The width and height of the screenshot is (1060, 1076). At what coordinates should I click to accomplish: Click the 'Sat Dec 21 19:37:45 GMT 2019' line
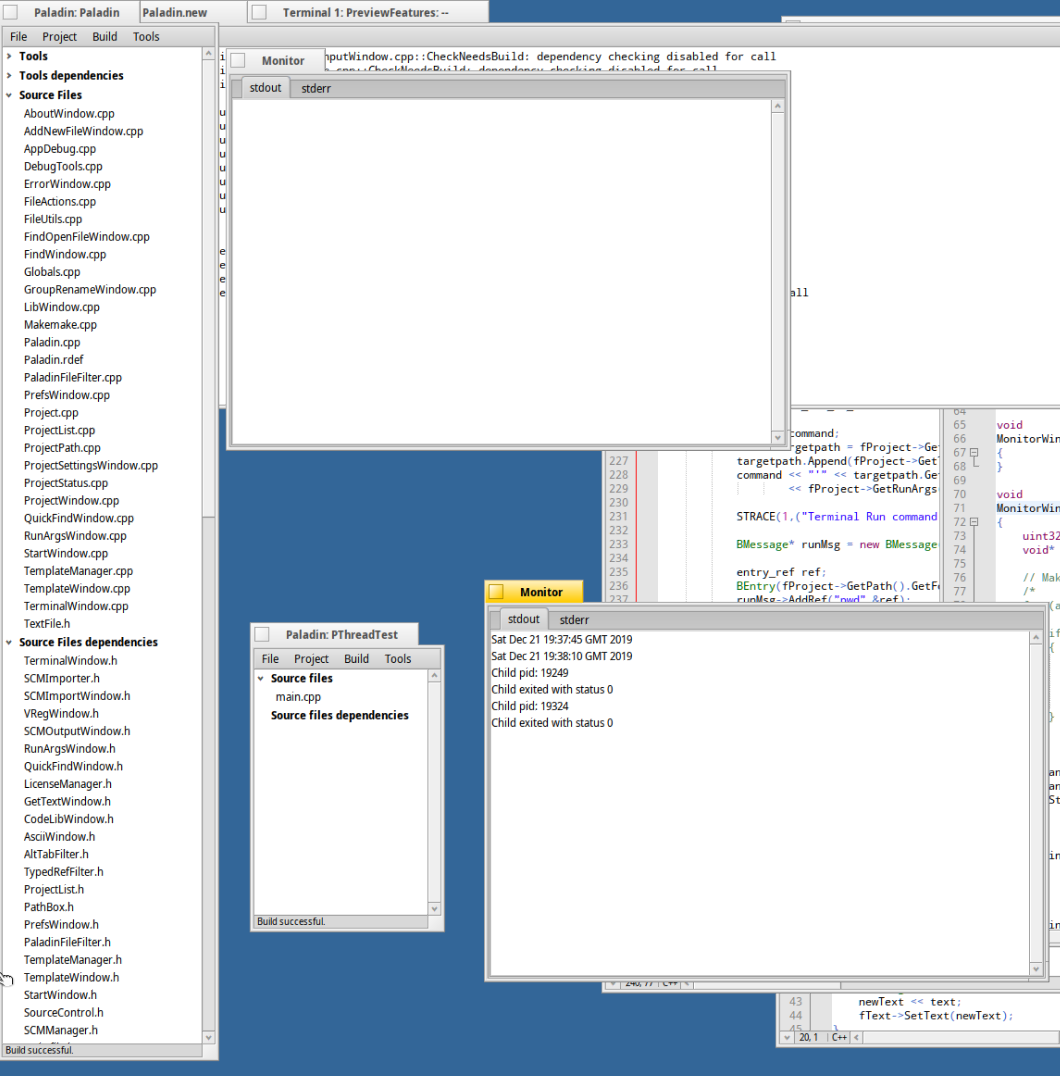tap(562, 640)
